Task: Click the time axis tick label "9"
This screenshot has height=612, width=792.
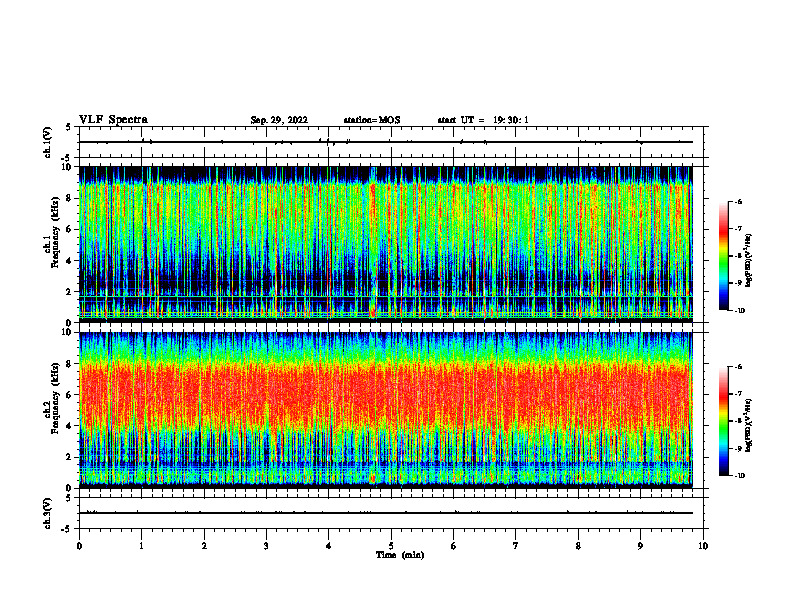Action: [x=640, y=546]
